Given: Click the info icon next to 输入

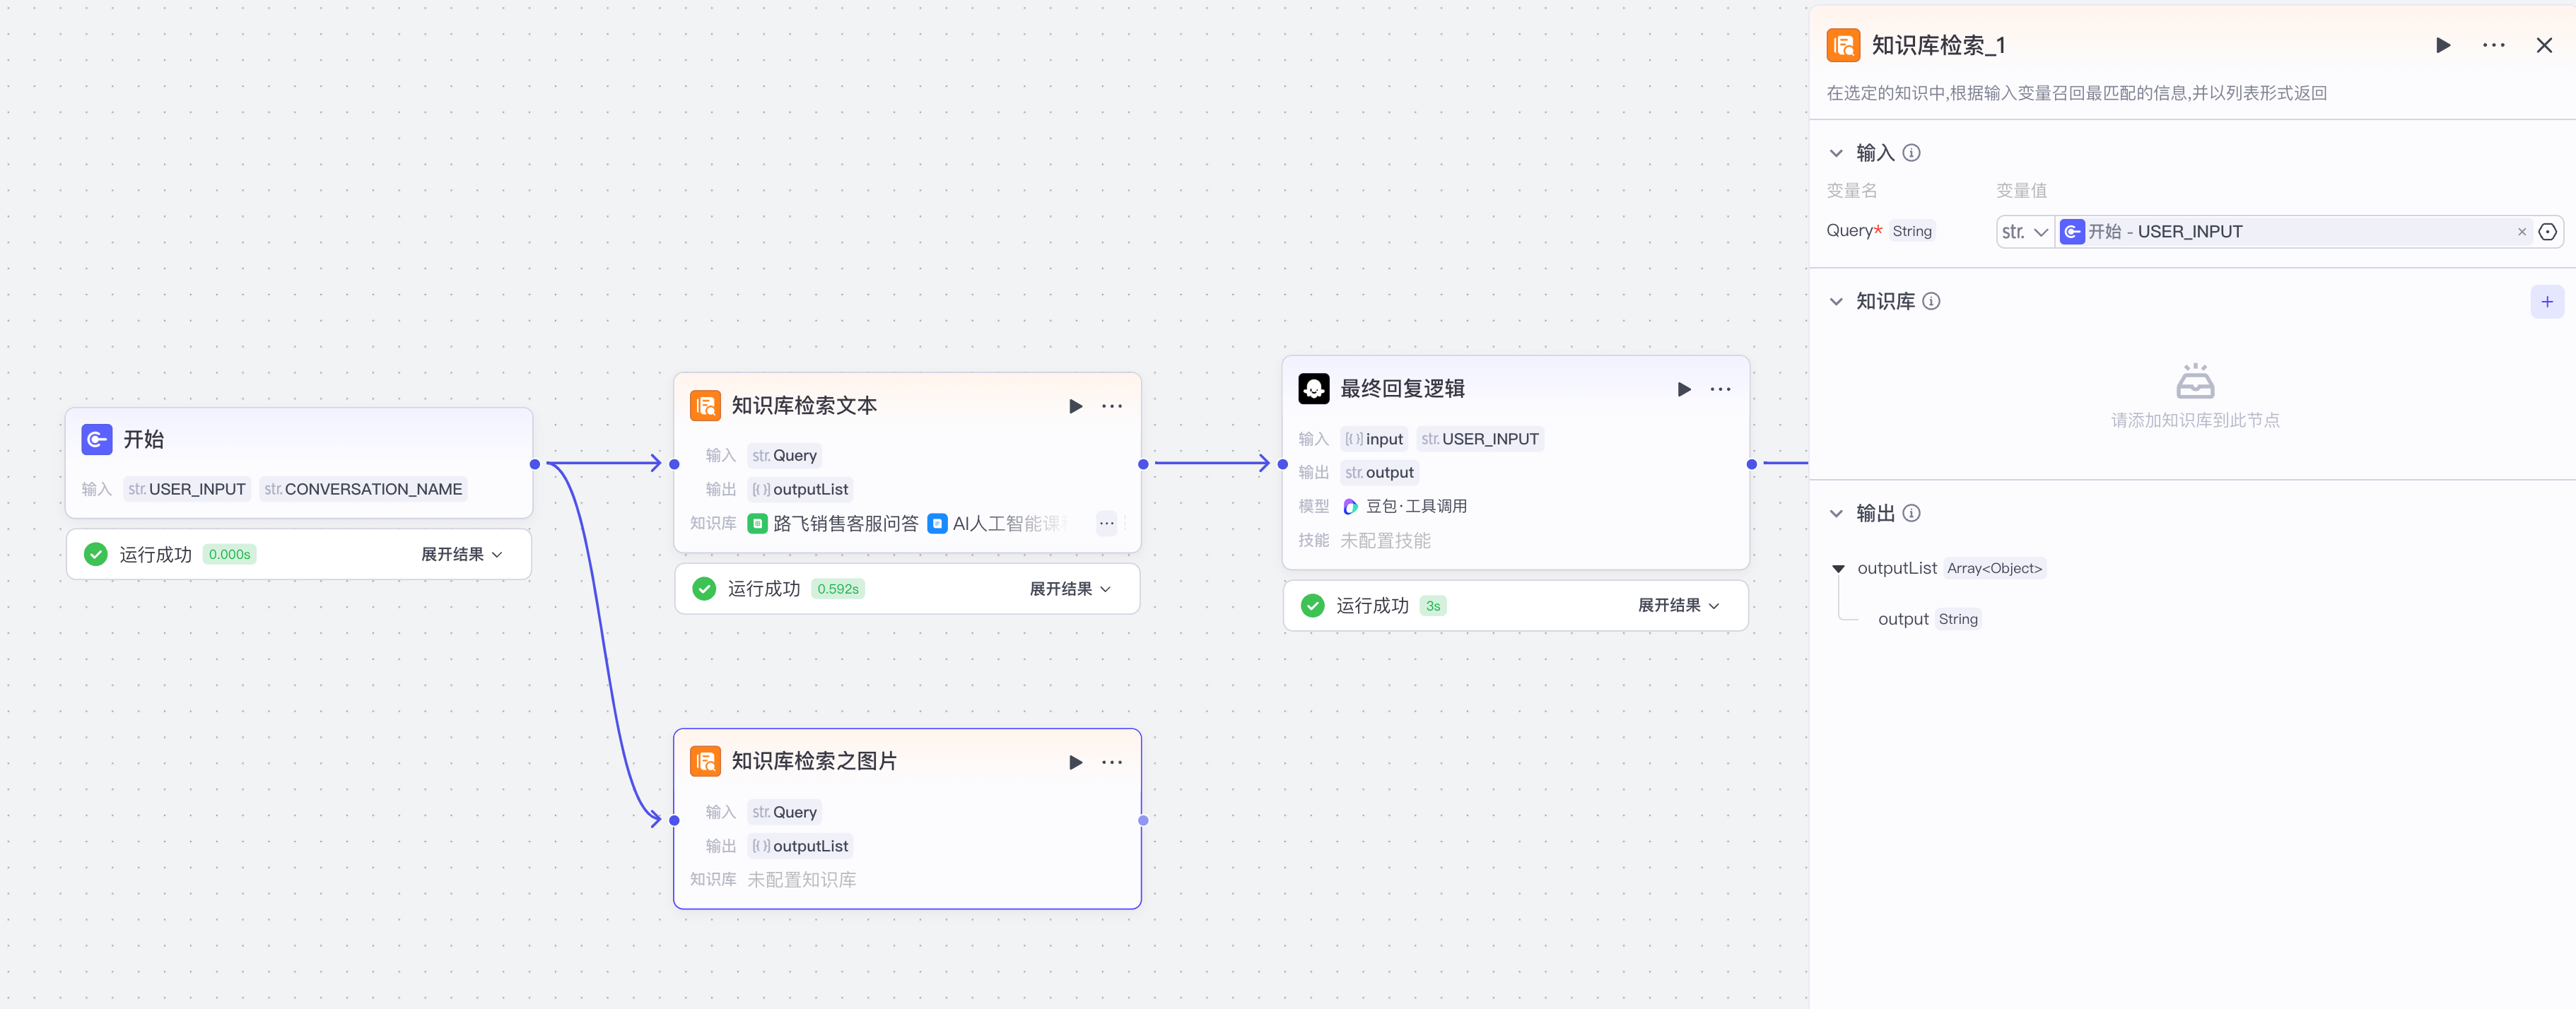Looking at the screenshot, I should coord(1911,153).
